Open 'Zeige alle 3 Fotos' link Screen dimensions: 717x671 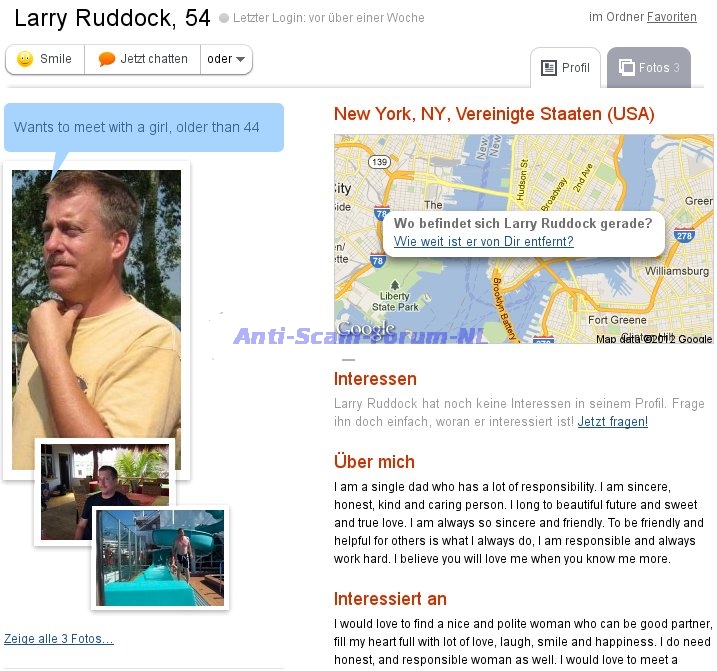59,639
